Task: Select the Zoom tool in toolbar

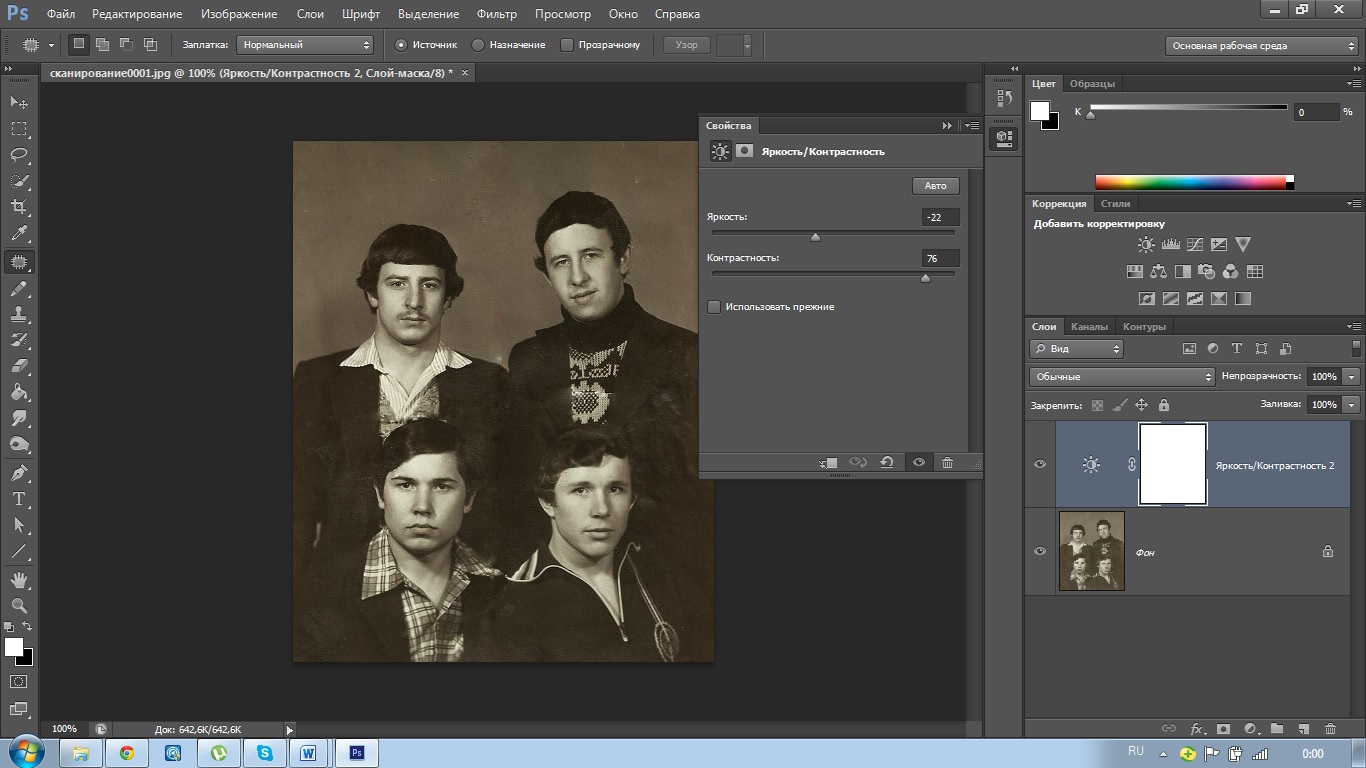Action: [19, 605]
